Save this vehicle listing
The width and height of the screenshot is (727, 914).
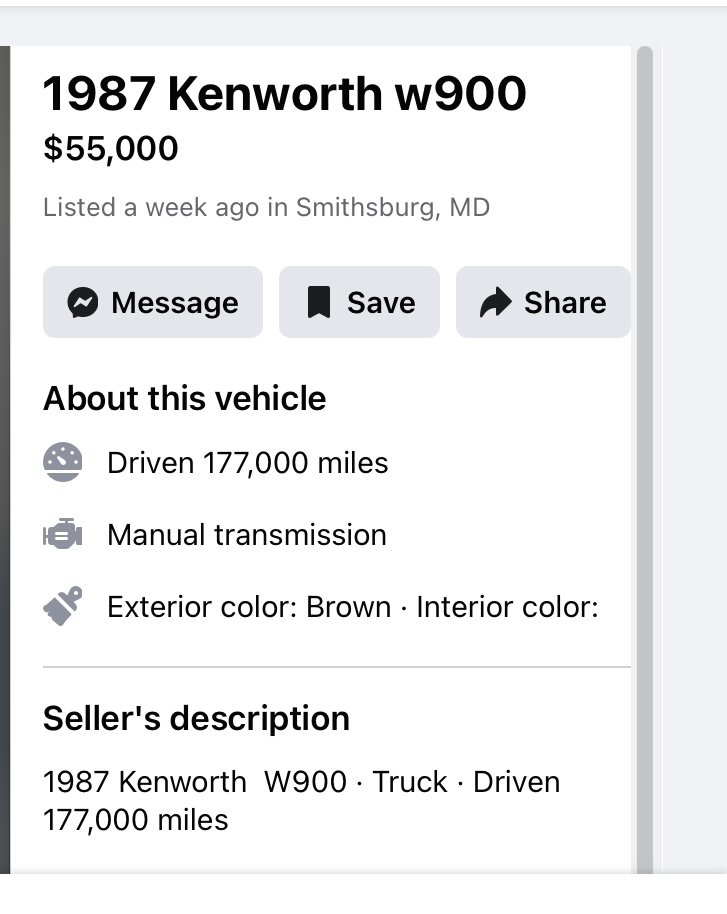[x=359, y=302]
